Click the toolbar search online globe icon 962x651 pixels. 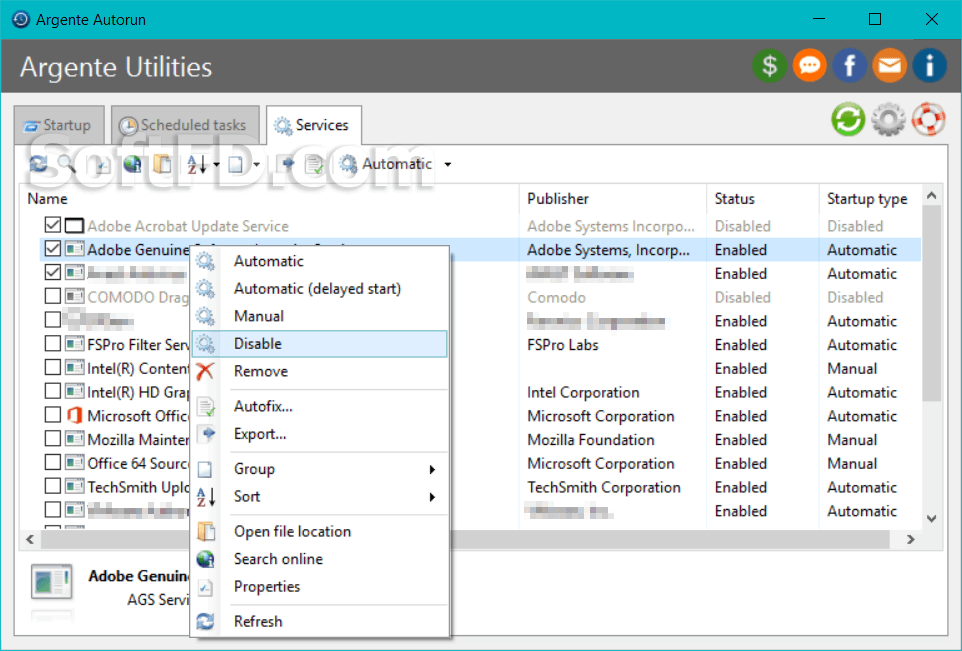coord(133,164)
